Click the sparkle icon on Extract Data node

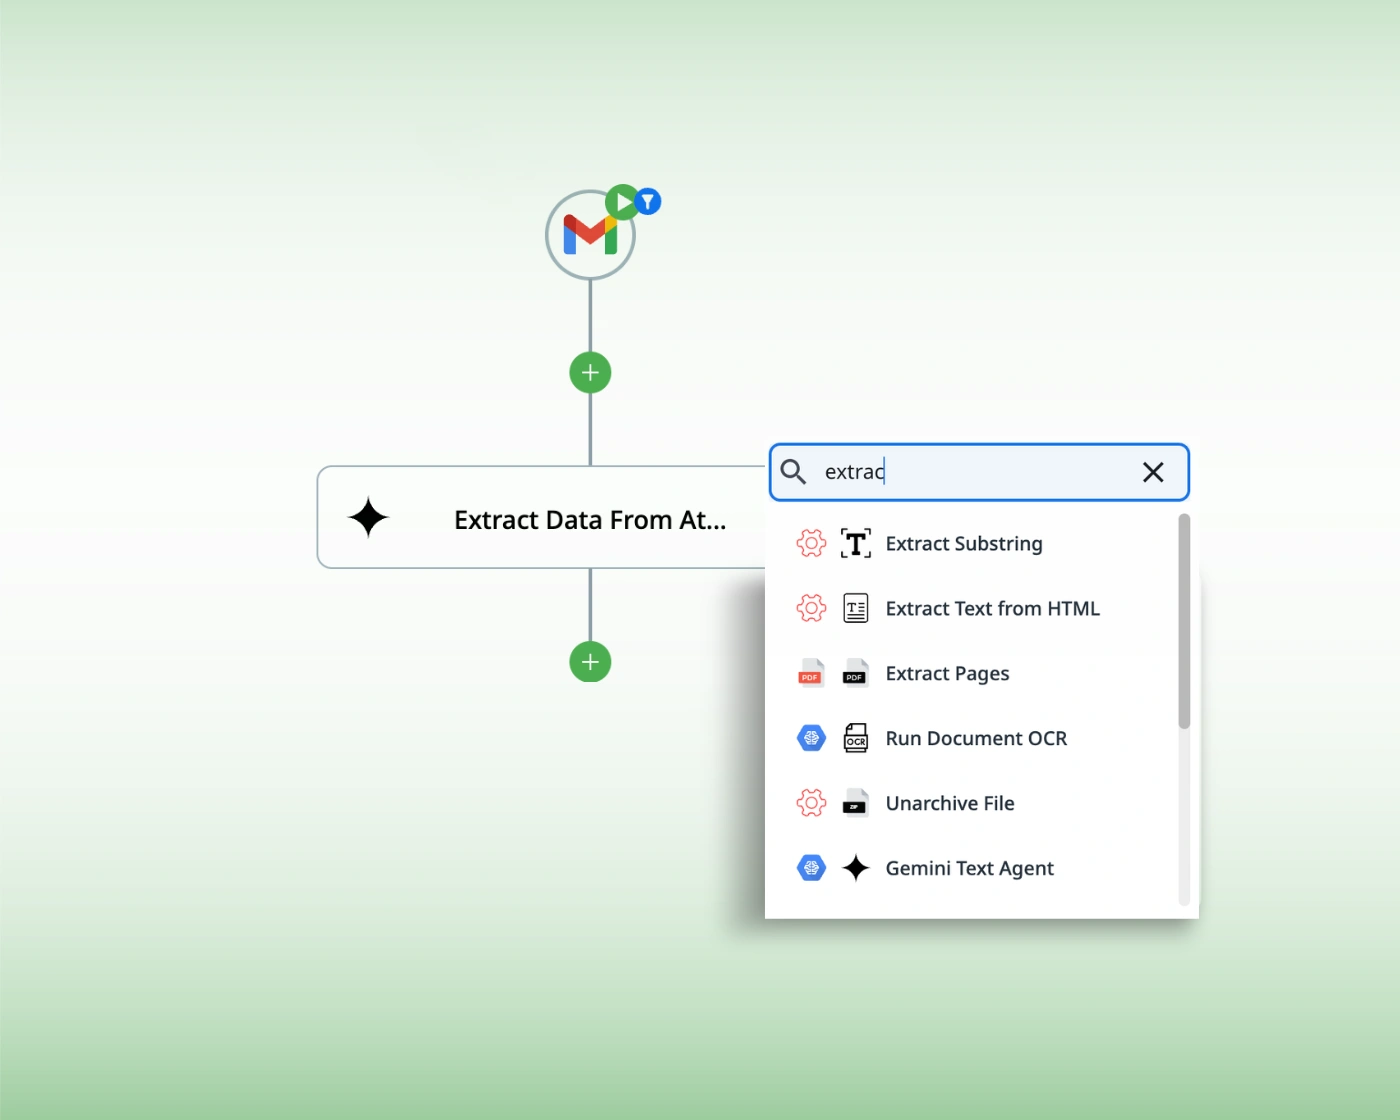(368, 518)
